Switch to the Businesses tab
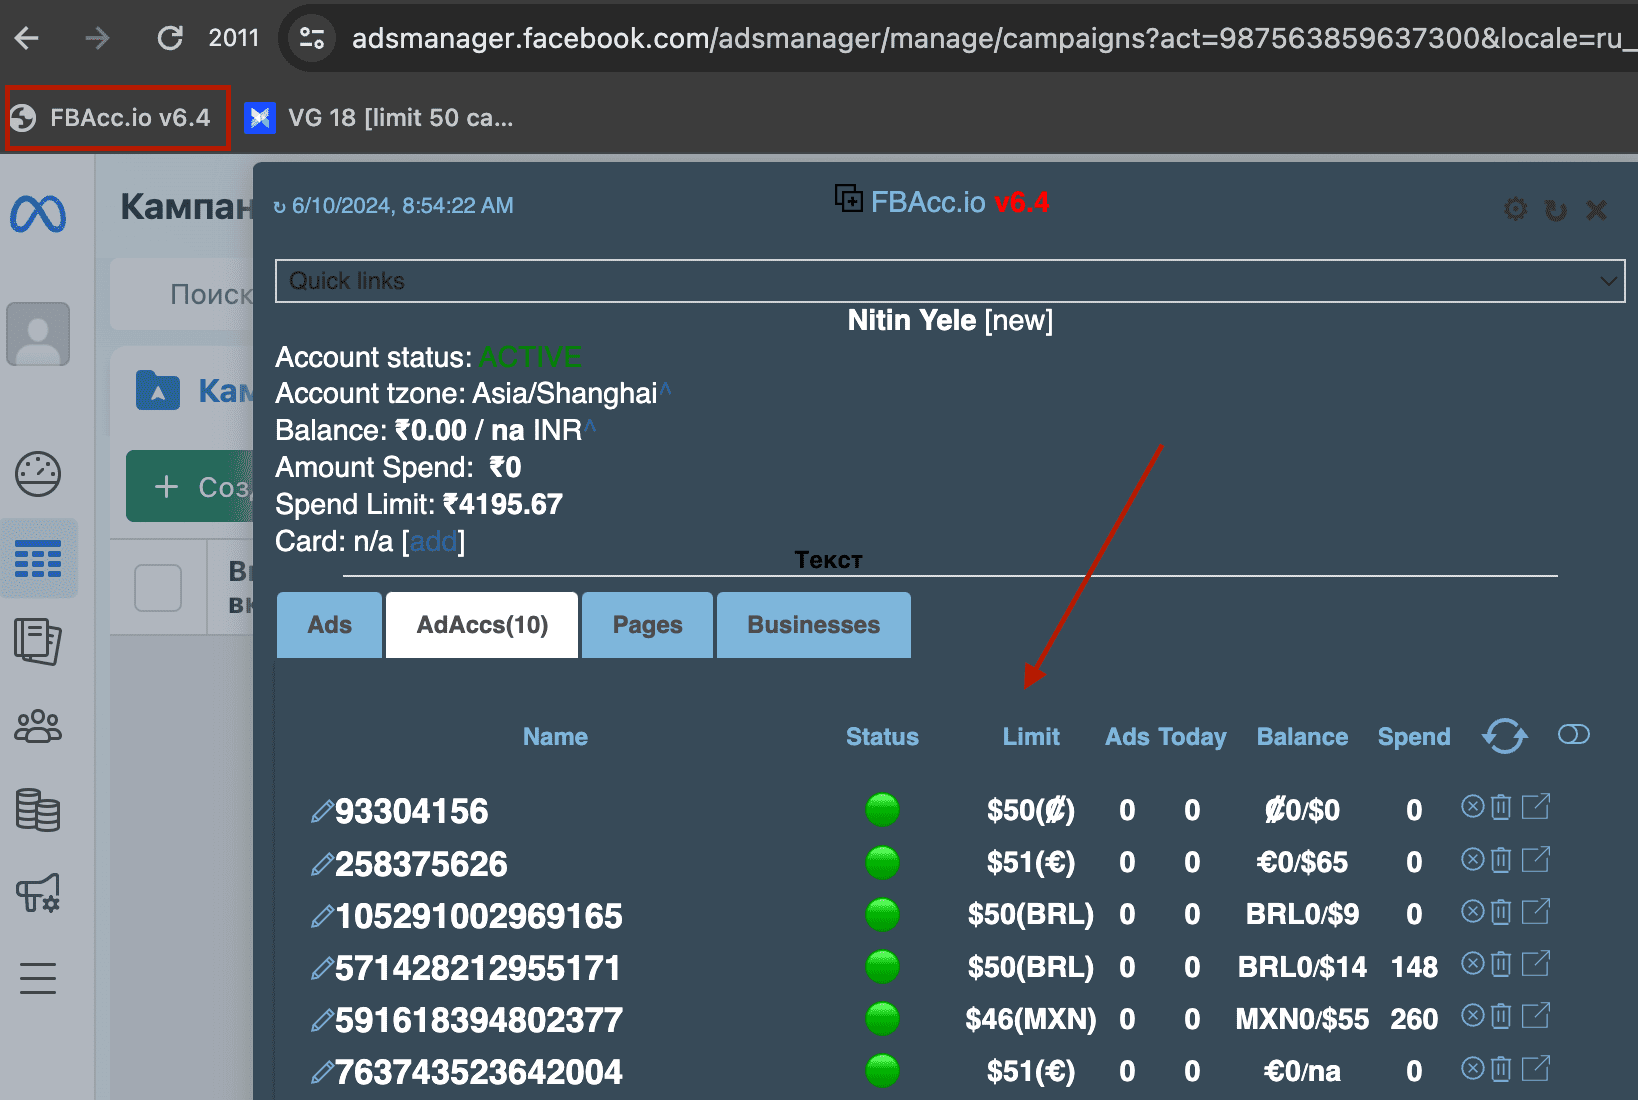This screenshot has height=1100, width=1638. pos(814,625)
